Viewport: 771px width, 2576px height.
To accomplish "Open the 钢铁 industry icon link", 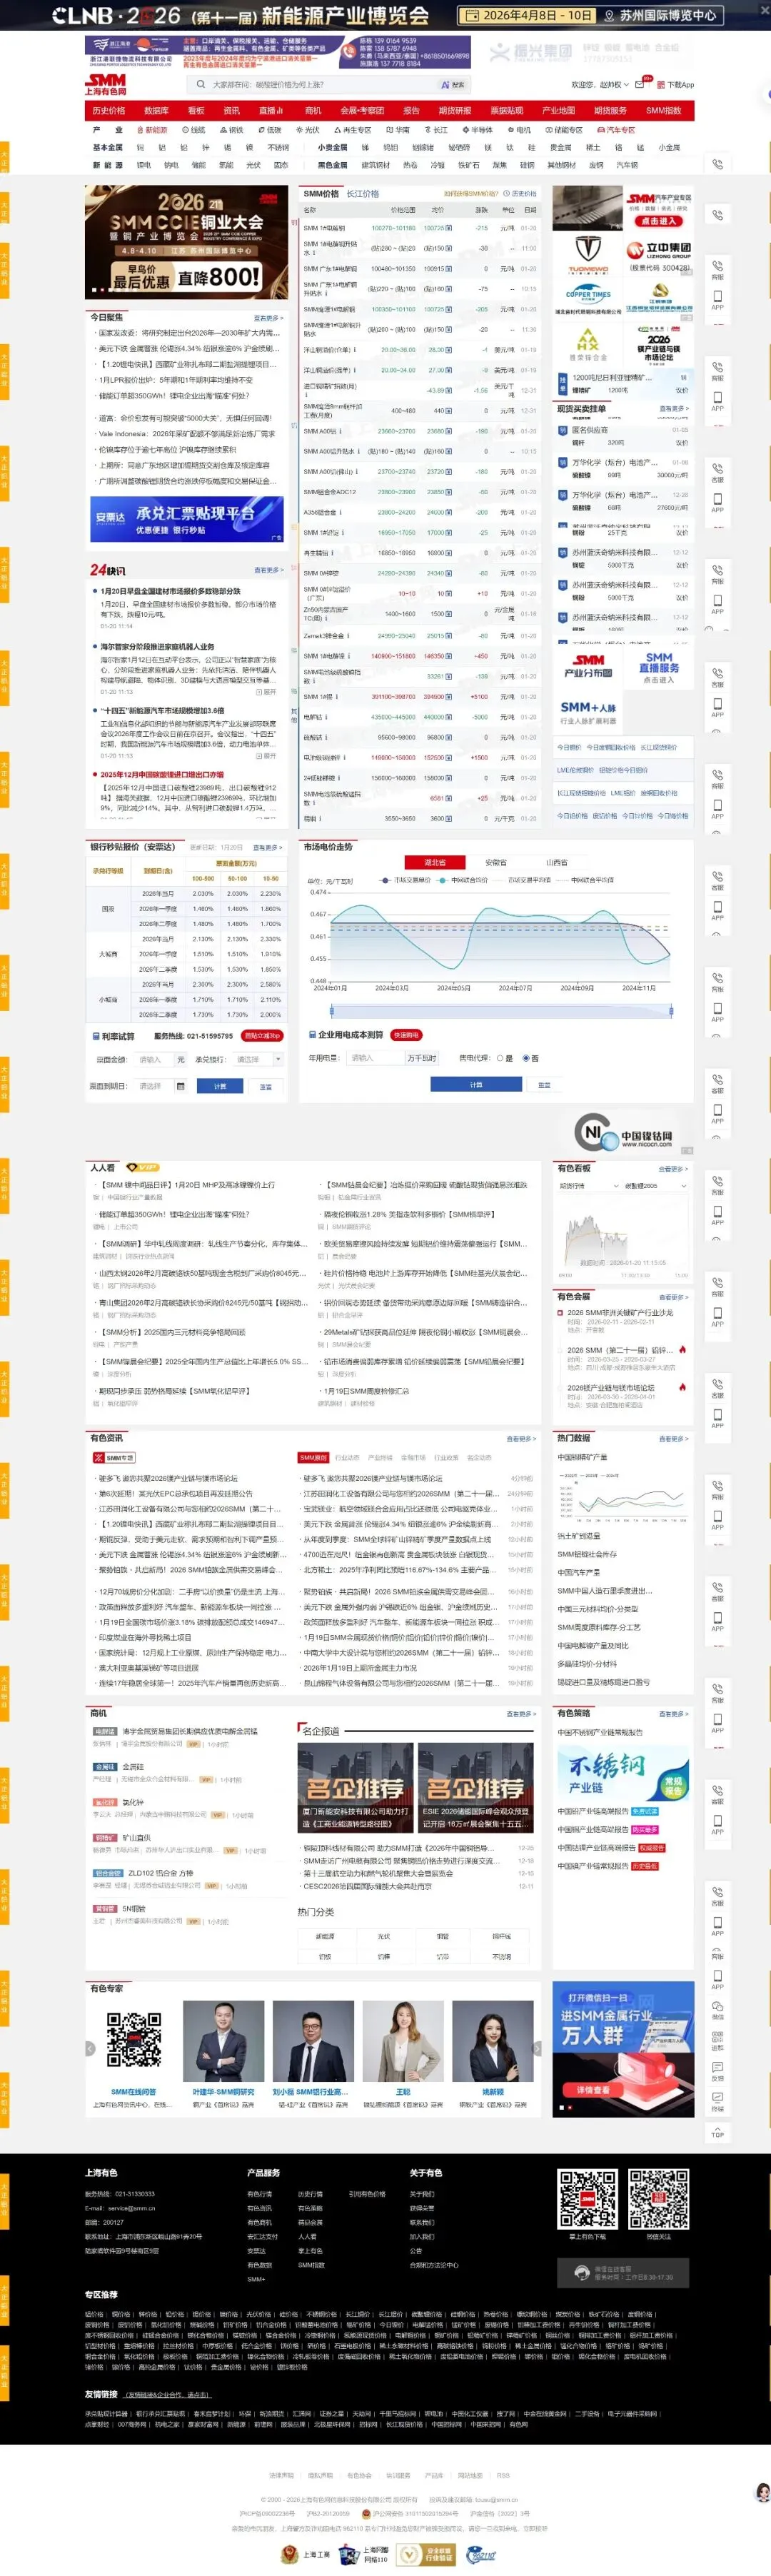I will click(232, 130).
